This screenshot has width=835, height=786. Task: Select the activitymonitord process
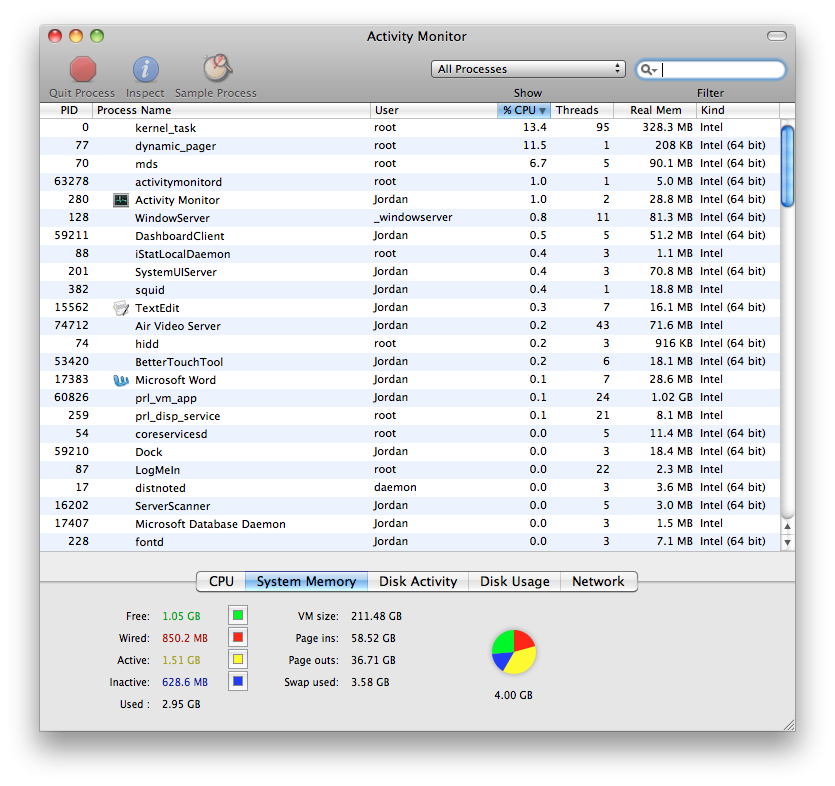[x=410, y=182]
